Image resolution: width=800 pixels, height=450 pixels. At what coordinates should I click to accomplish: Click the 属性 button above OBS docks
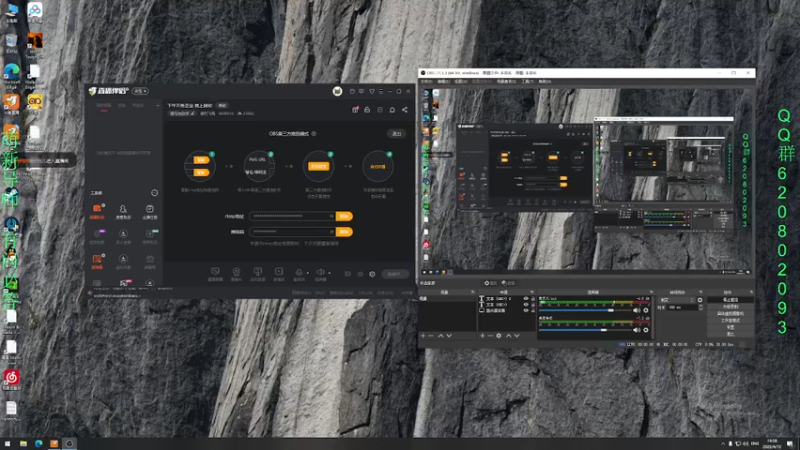tap(491, 283)
